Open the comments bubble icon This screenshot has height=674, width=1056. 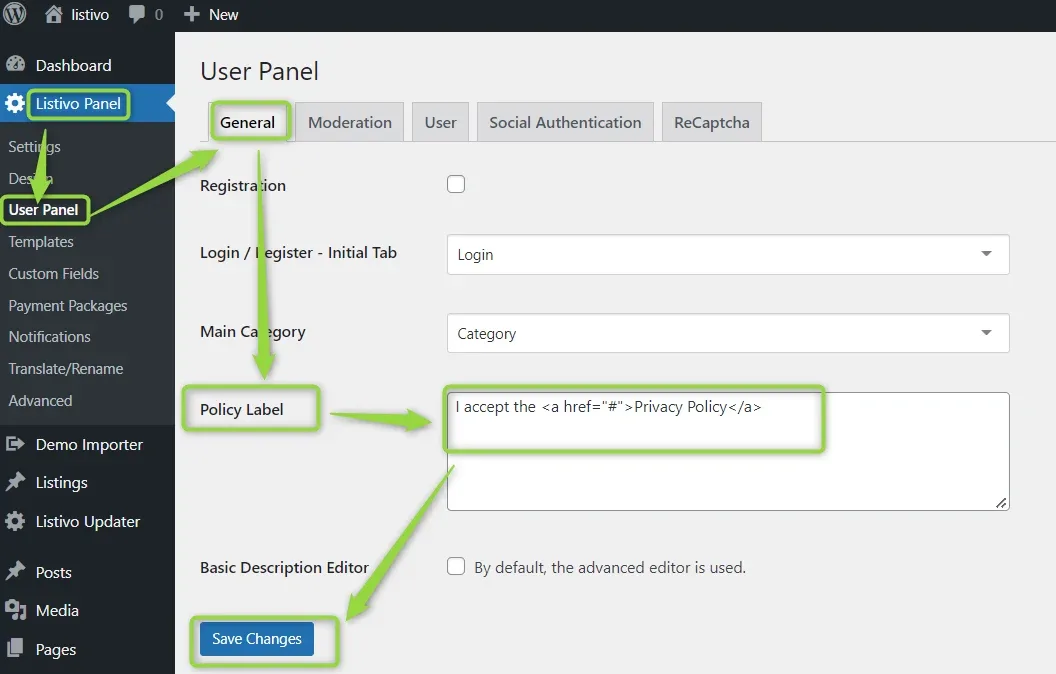tap(137, 14)
